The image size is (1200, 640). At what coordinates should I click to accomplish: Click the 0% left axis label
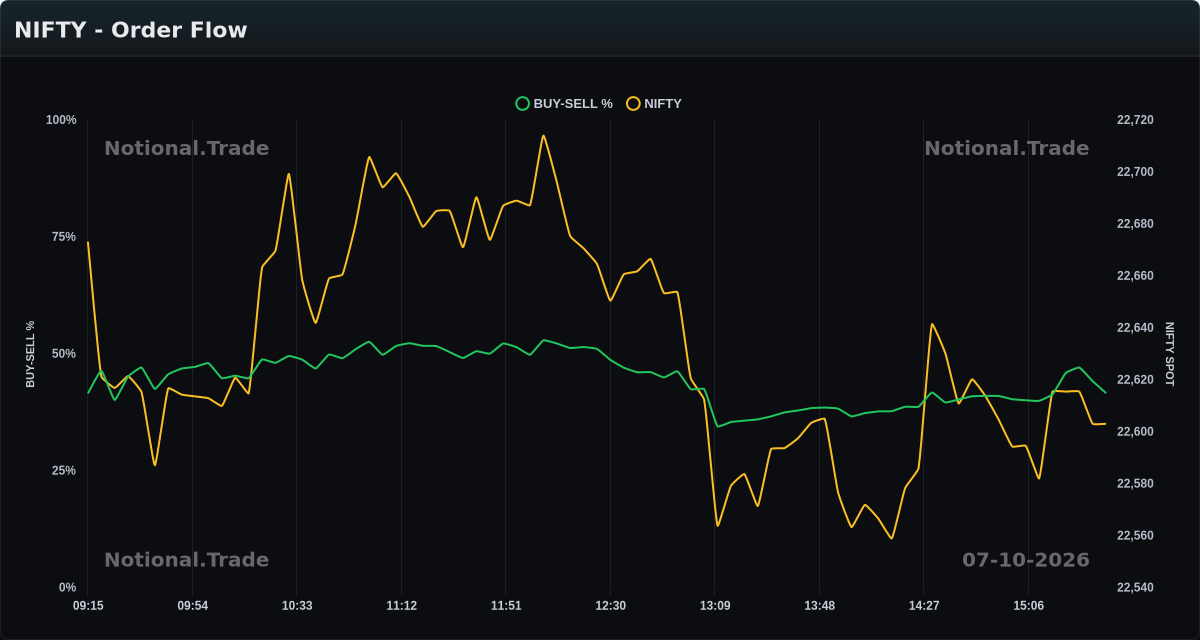(67, 588)
